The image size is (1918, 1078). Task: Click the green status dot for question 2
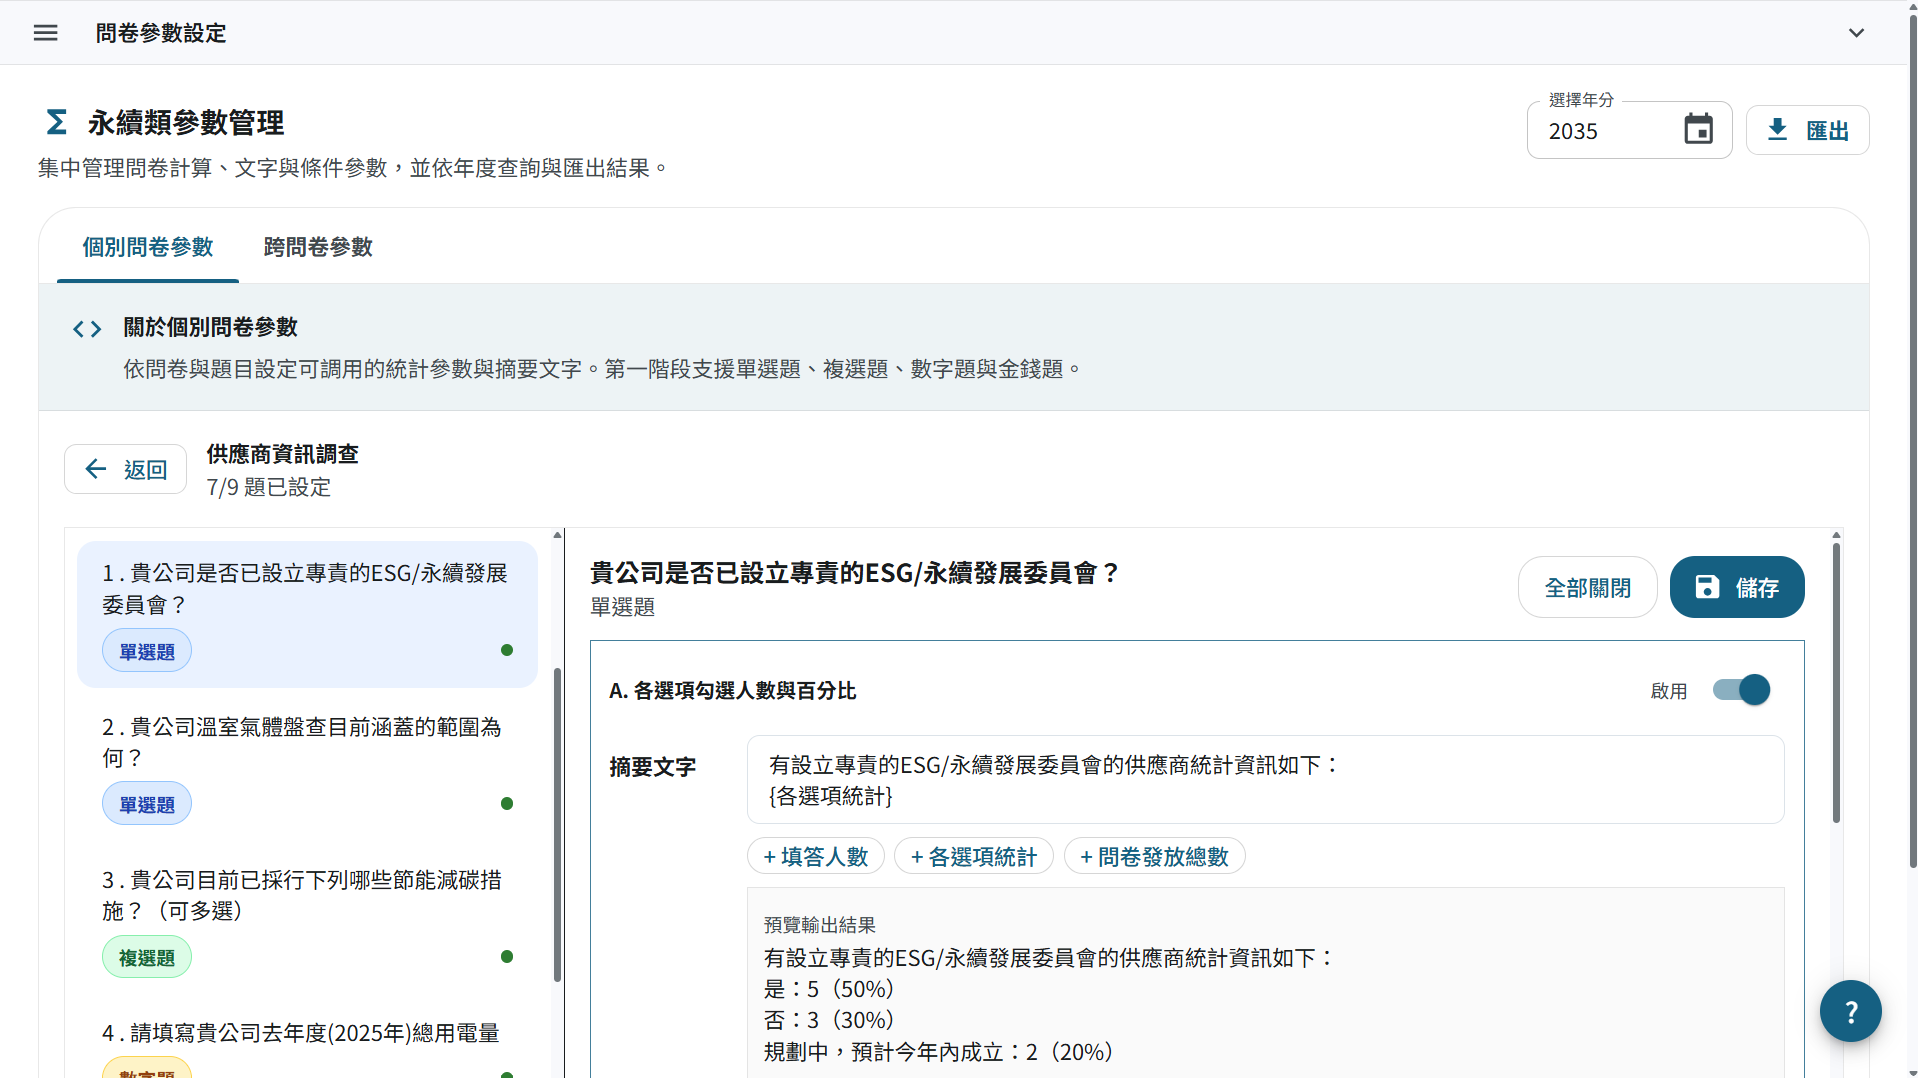(507, 803)
